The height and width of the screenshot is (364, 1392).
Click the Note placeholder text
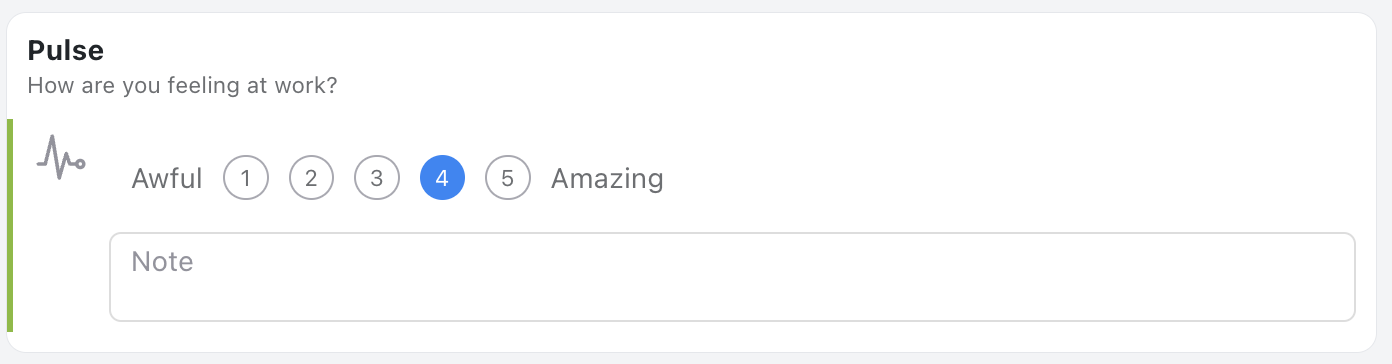click(162, 262)
